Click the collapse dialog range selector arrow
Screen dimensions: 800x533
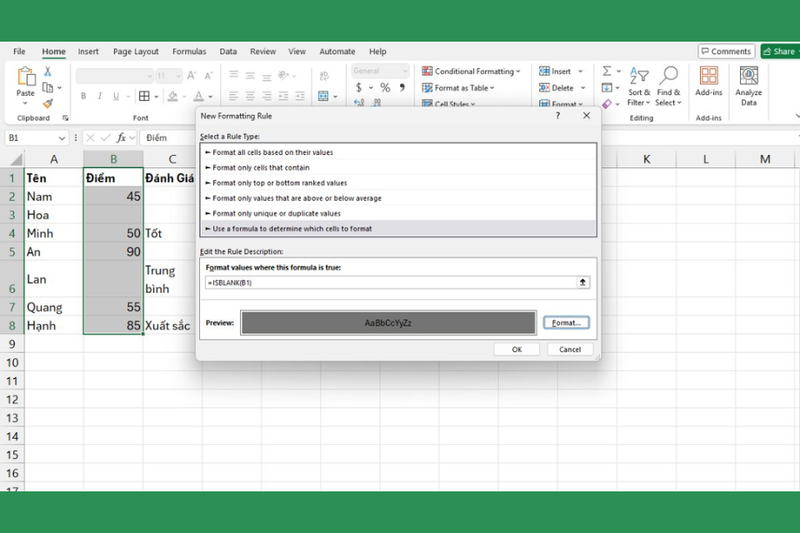[x=583, y=283]
